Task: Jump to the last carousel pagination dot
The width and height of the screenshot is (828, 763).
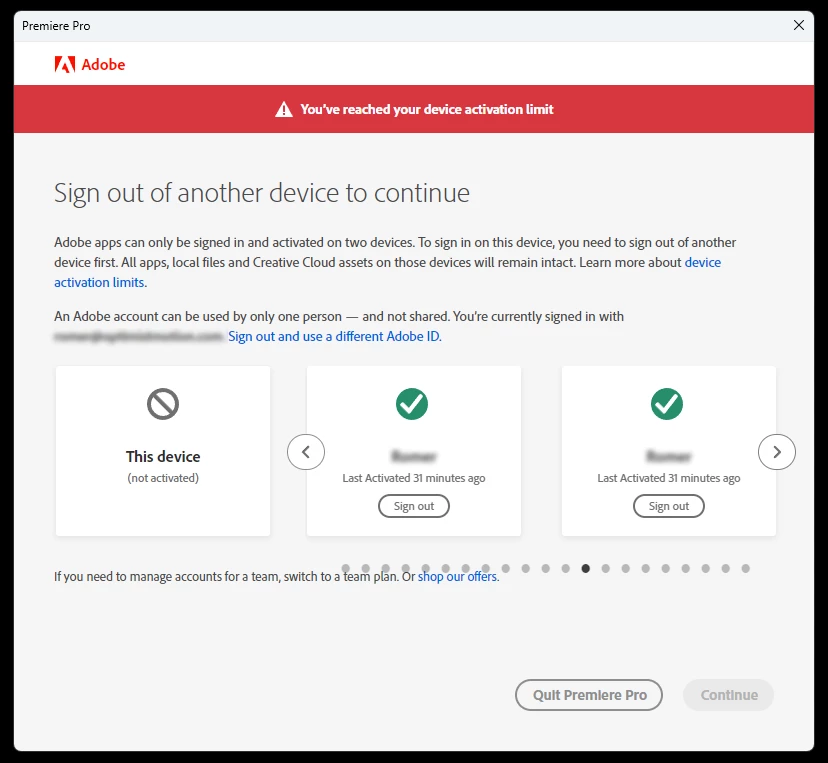Action: coord(746,568)
